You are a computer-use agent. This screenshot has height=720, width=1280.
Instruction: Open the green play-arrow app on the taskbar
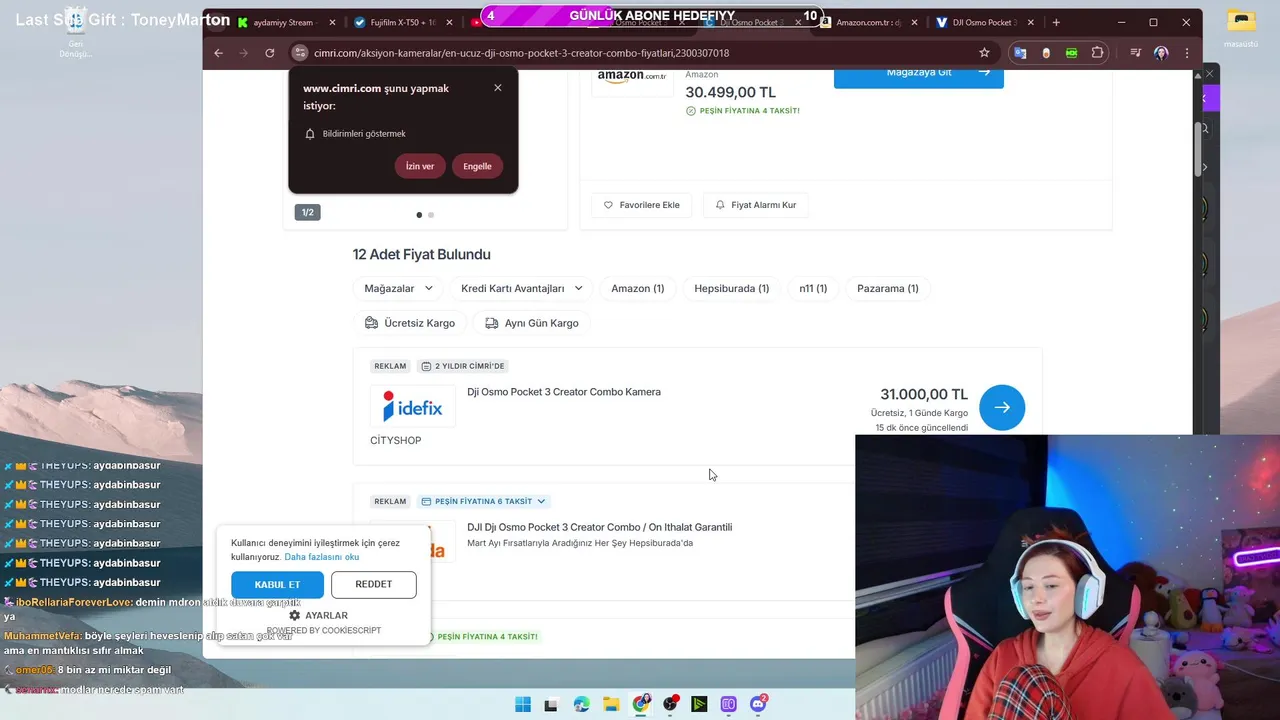click(x=700, y=704)
